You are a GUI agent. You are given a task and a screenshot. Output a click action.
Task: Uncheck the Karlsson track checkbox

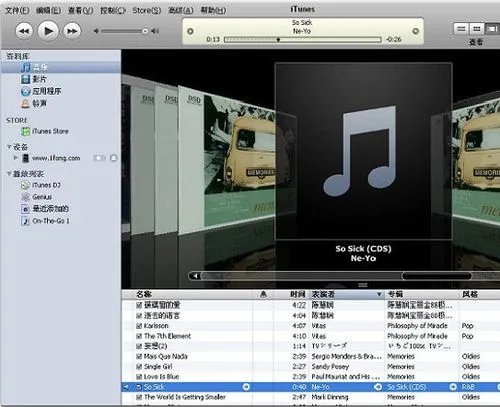139,326
